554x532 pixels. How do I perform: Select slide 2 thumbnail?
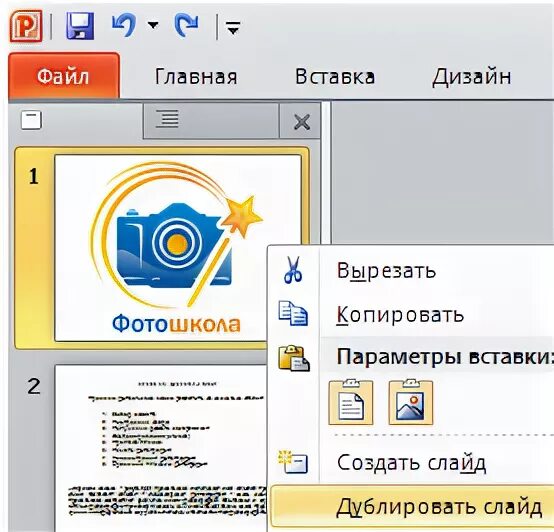point(161,448)
